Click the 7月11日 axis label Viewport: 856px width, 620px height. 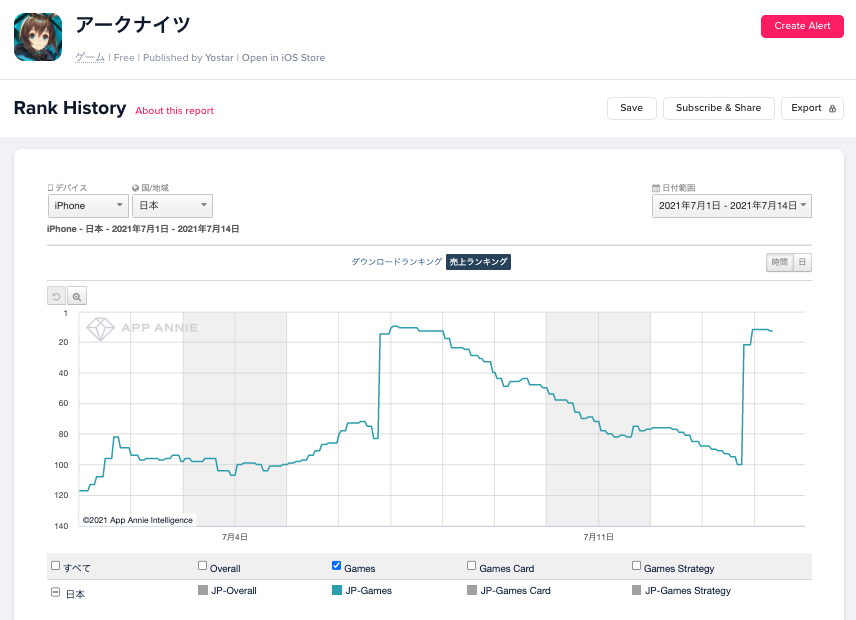[x=598, y=537]
